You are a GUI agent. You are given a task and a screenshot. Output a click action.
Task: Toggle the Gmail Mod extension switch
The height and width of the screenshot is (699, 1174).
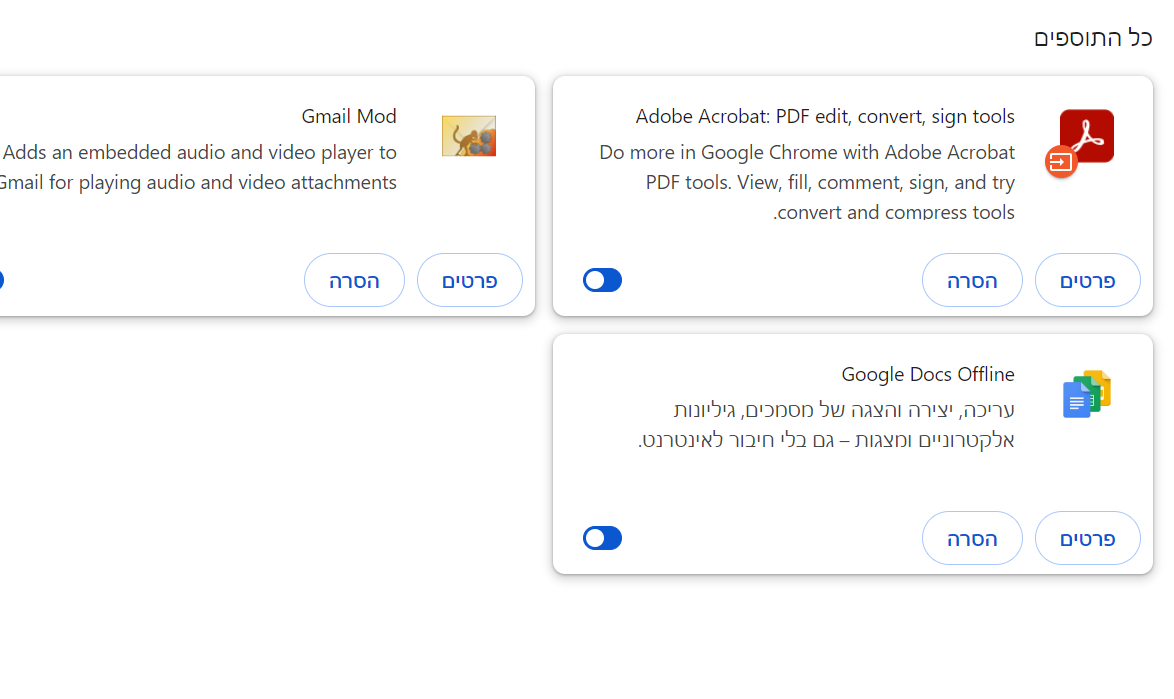tap(1, 280)
